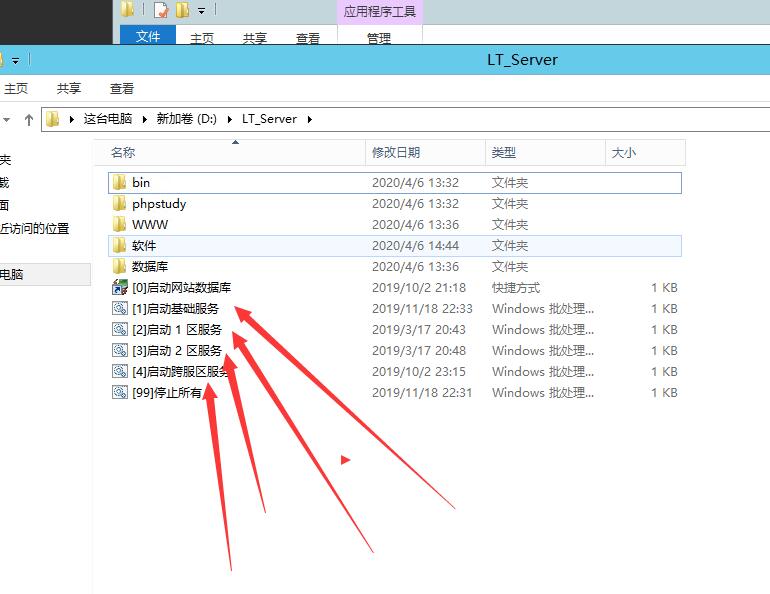This screenshot has width=770, height=594.
Task: Open 主页 tab in LT_Server window
Action: (16, 89)
